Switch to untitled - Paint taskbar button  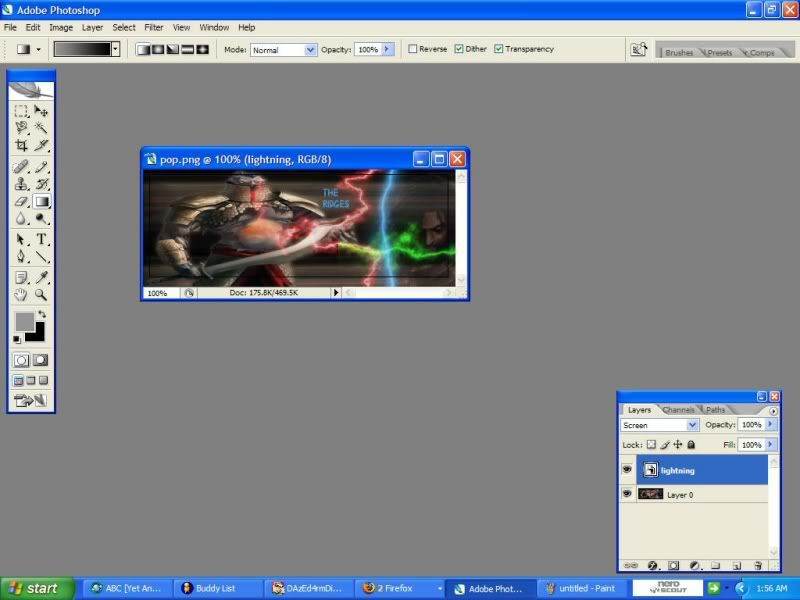(582, 588)
